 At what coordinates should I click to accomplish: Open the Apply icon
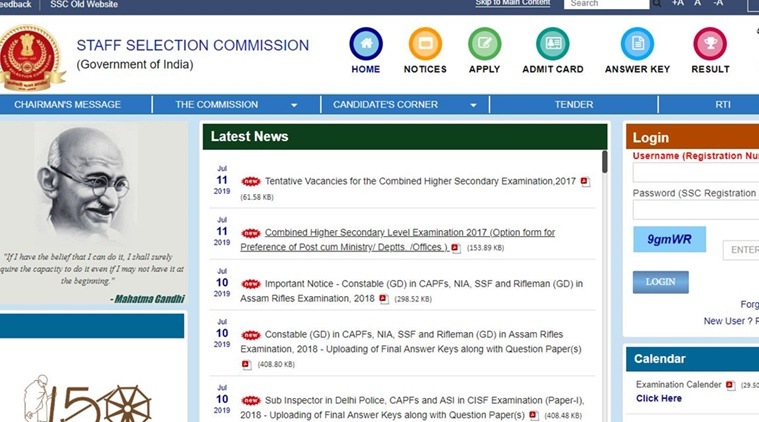coord(485,44)
